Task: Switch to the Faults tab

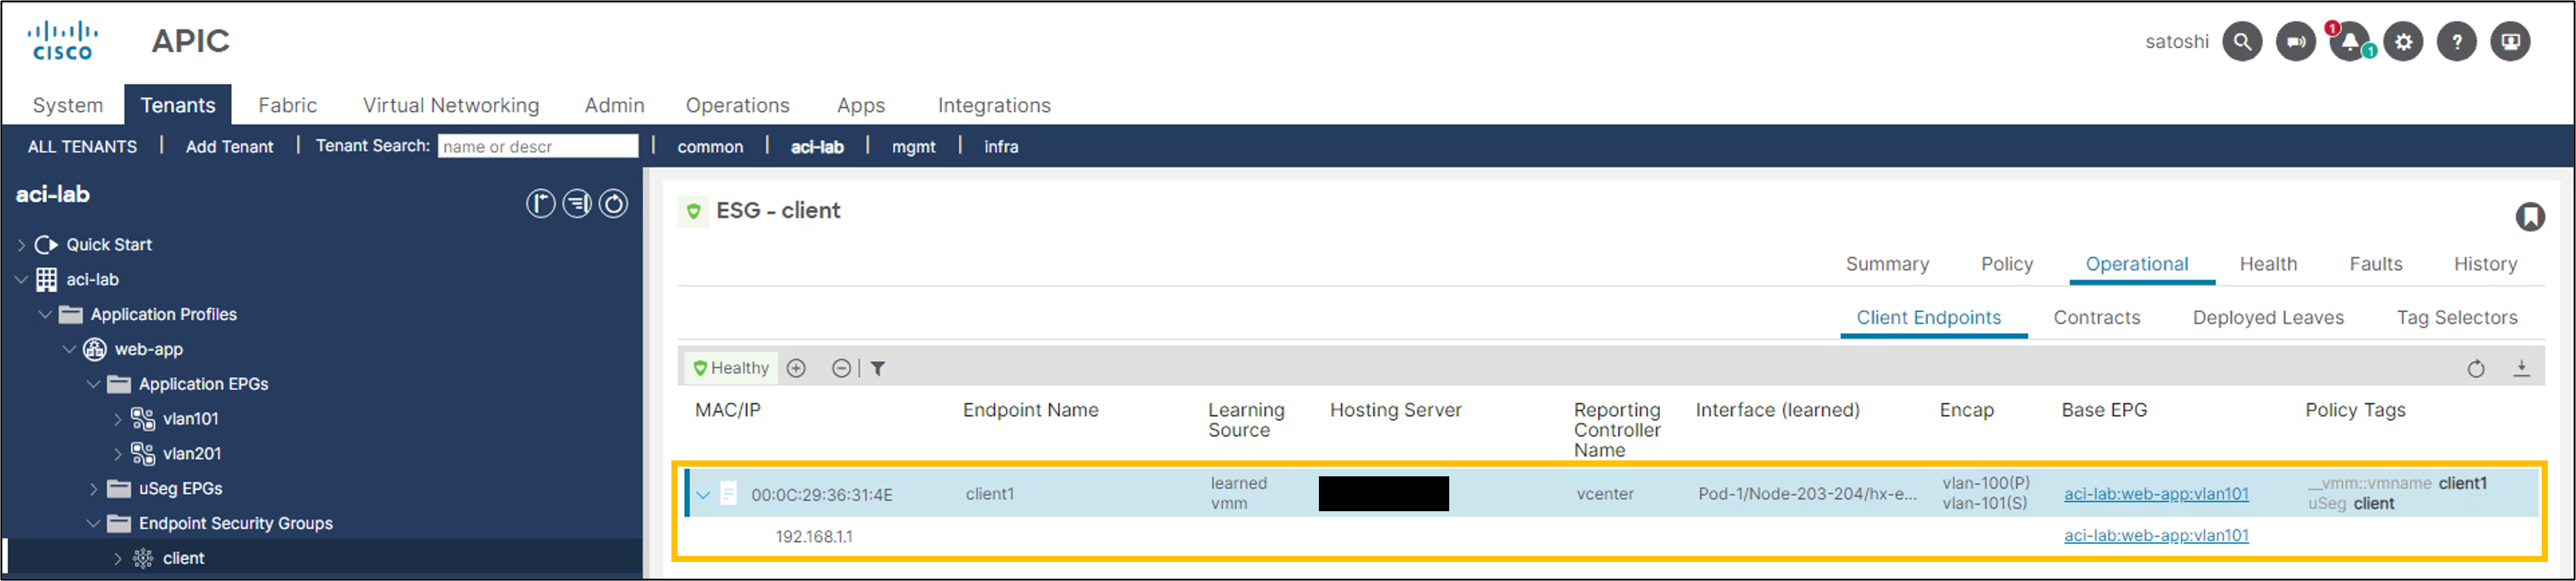Action: (2375, 264)
